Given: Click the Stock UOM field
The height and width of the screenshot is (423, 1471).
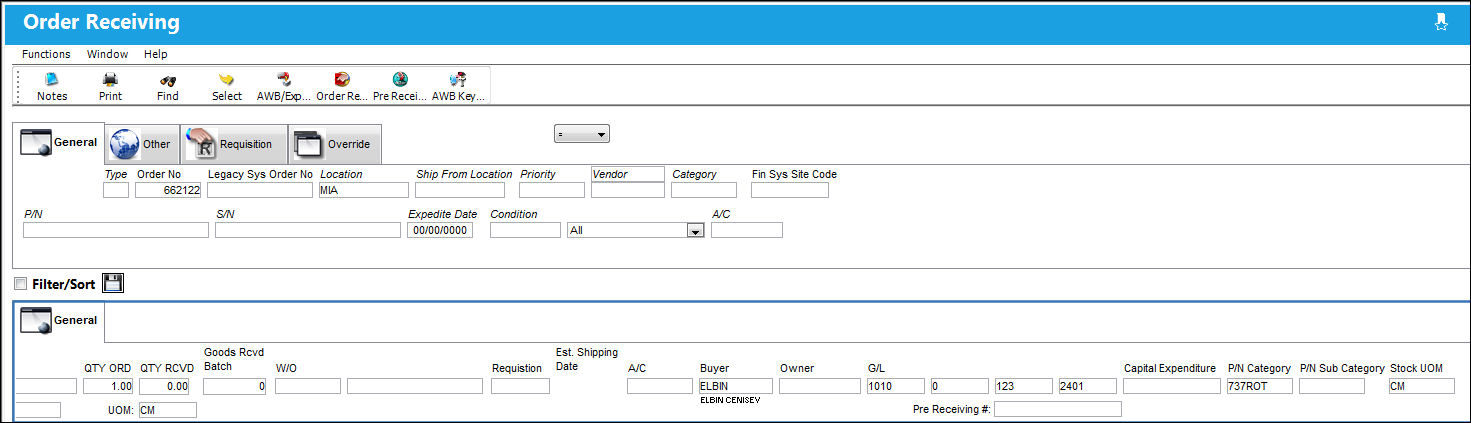Looking at the screenshot, I should coord(1422,386).
